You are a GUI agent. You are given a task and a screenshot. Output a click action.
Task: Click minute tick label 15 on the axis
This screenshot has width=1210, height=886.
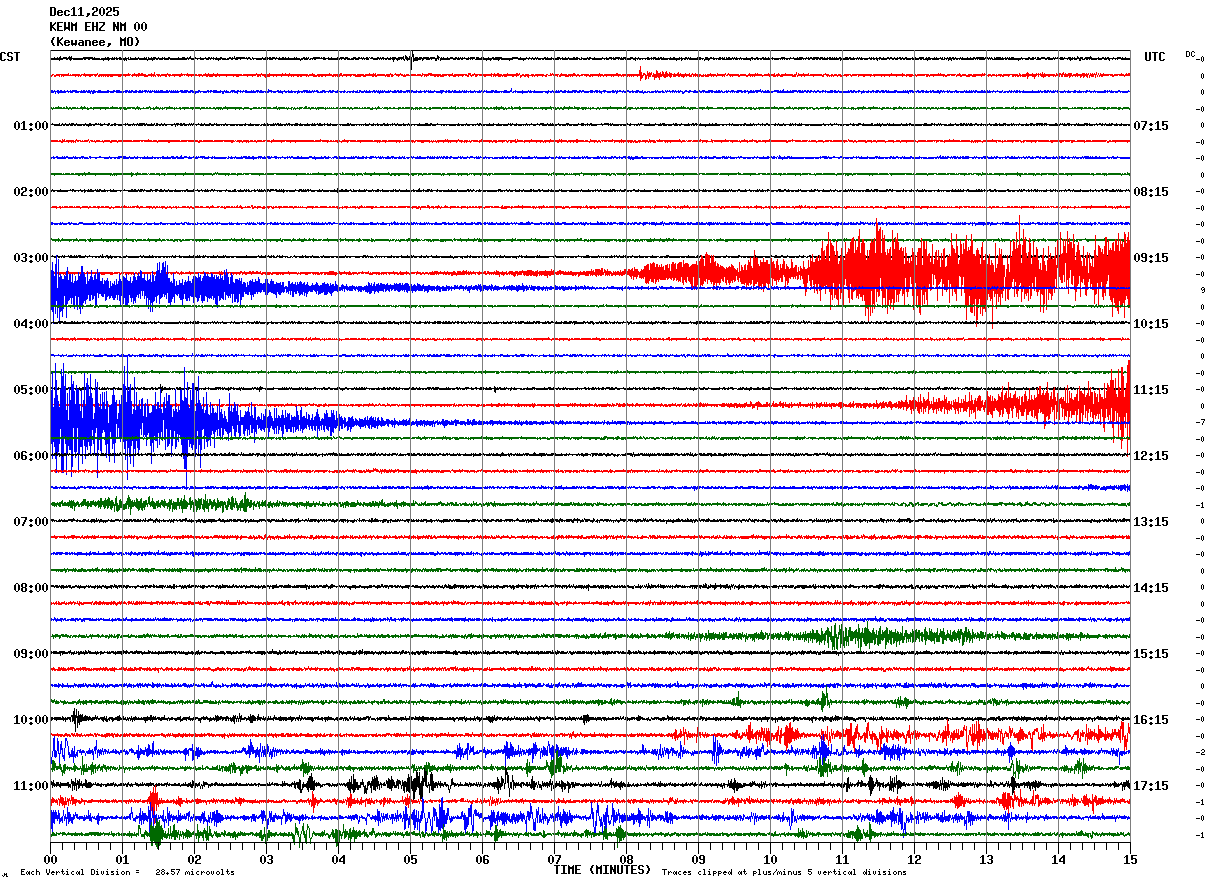point(1130,859)
